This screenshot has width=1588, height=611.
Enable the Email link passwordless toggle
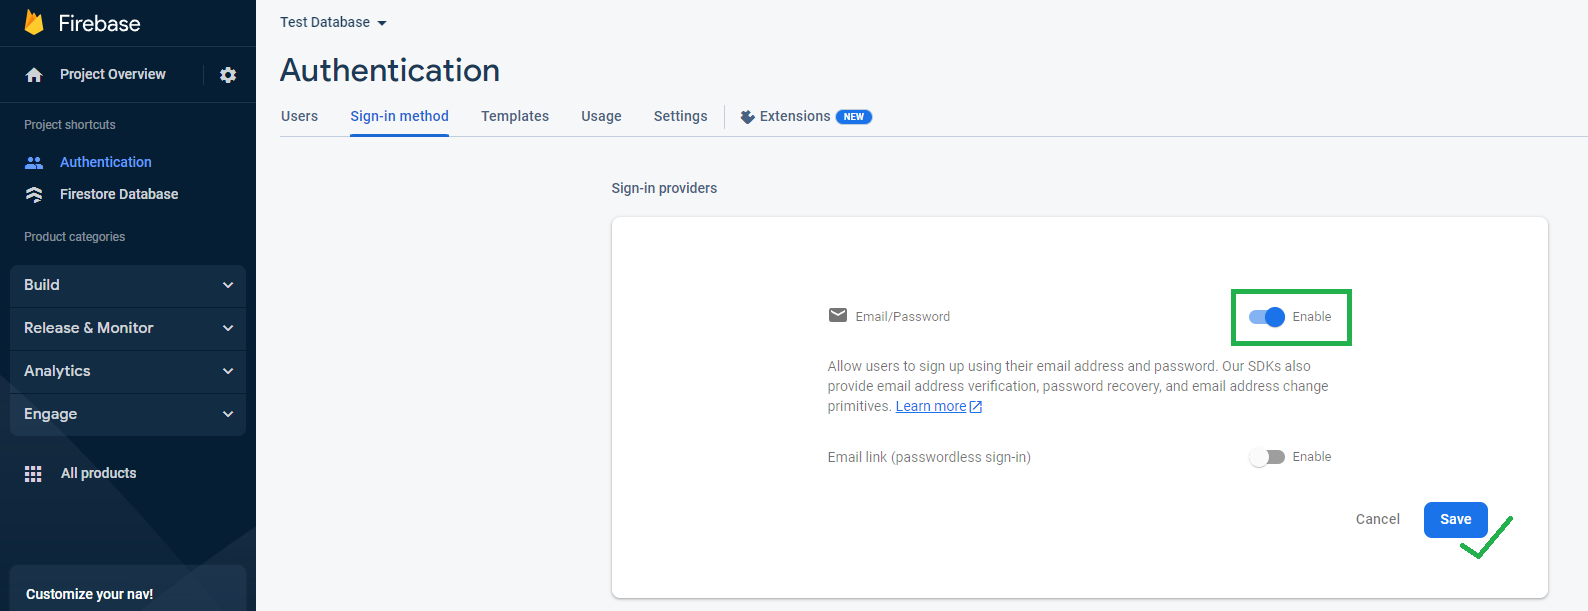pos(1267,457)
